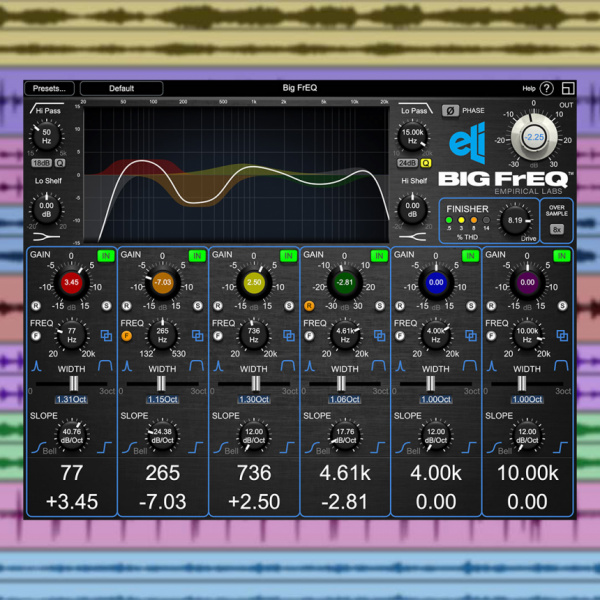Click the narrow peak width icon on the 77 Hz band

tap(36, 366)
